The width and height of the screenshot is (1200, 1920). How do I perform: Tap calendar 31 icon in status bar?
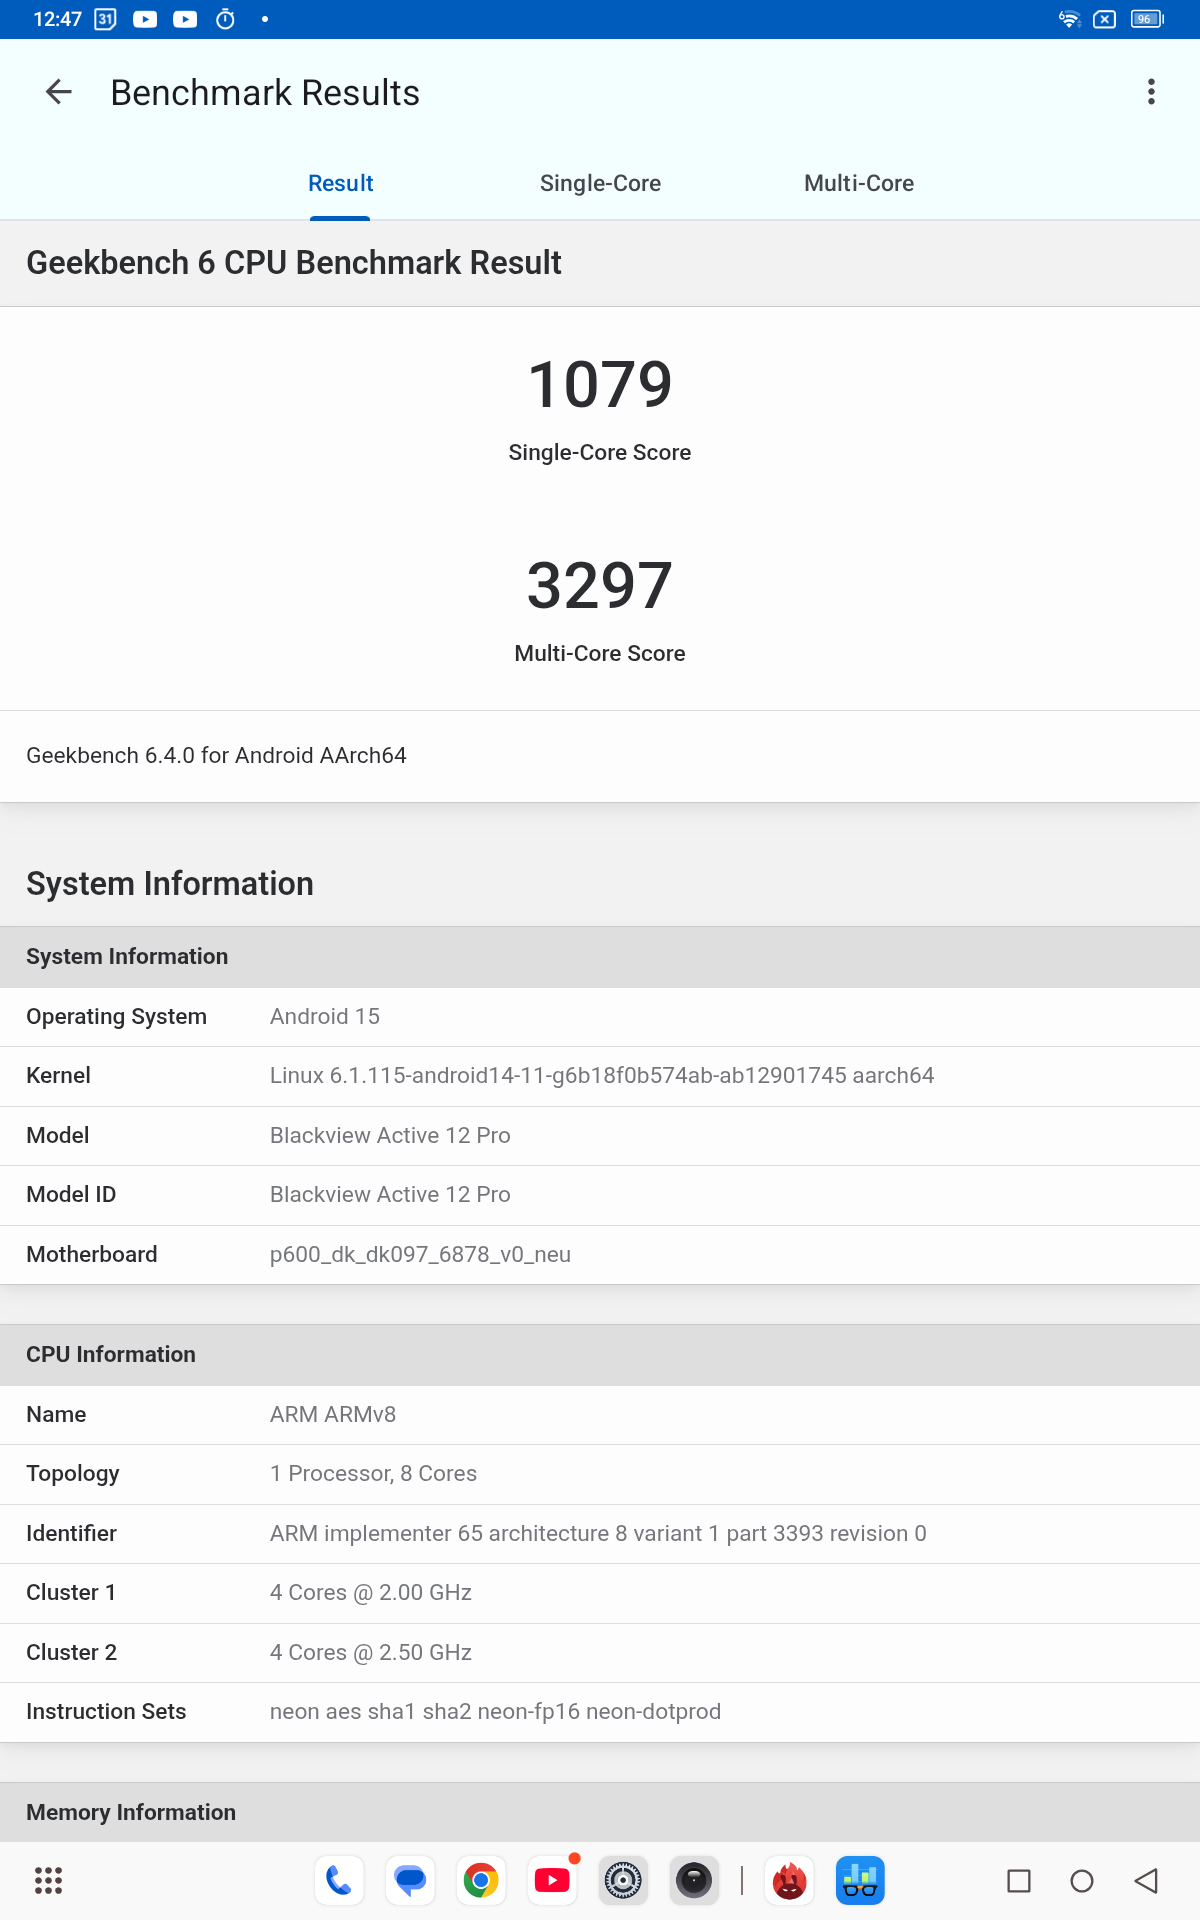coord(105,19)
